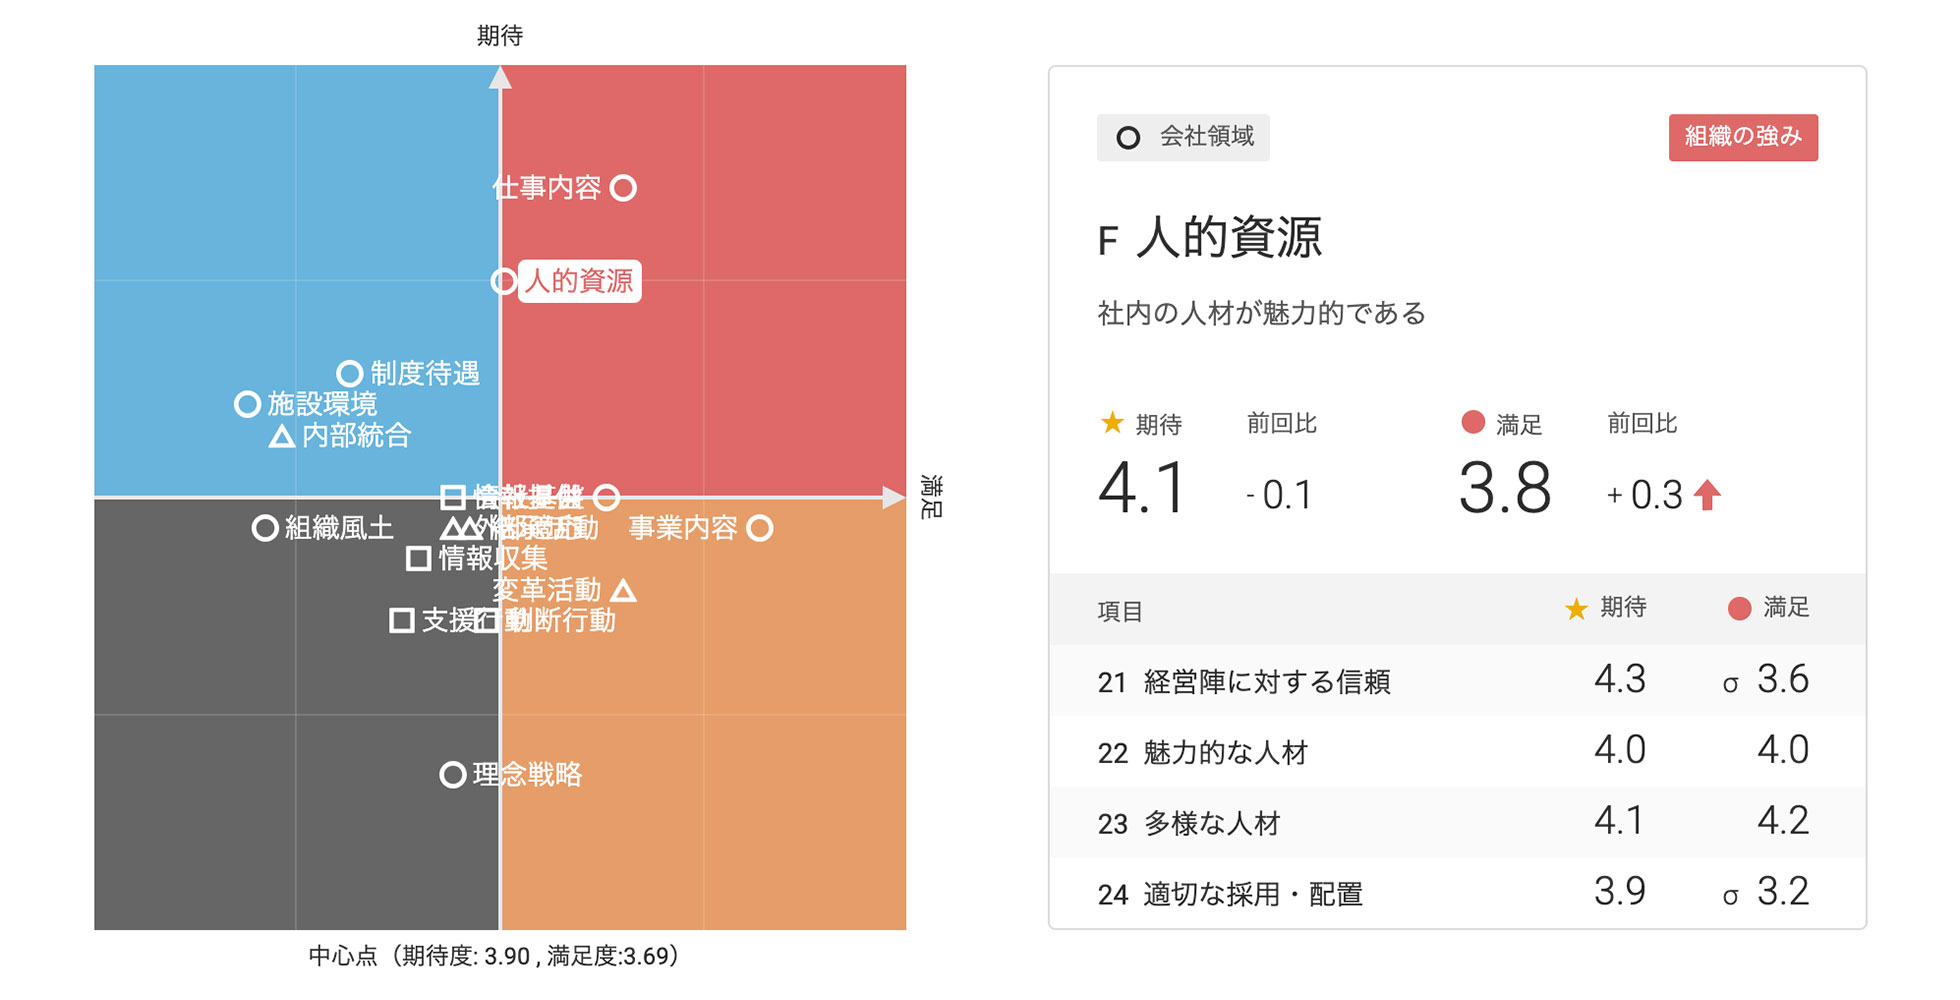The width and height of the screenshot is (1960, 1000).
Task: Click the 組織の強み red badge
Action: tap(1742, 137)
